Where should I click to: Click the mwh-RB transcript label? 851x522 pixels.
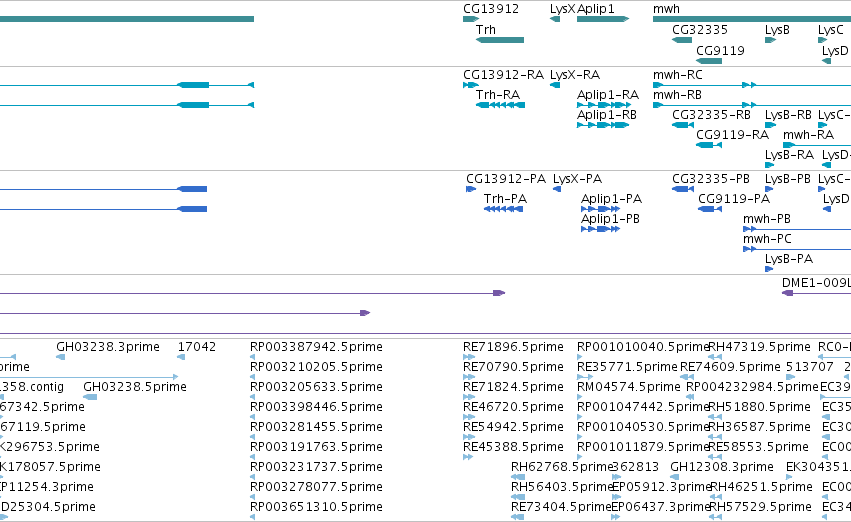click(x=677, y=95)
